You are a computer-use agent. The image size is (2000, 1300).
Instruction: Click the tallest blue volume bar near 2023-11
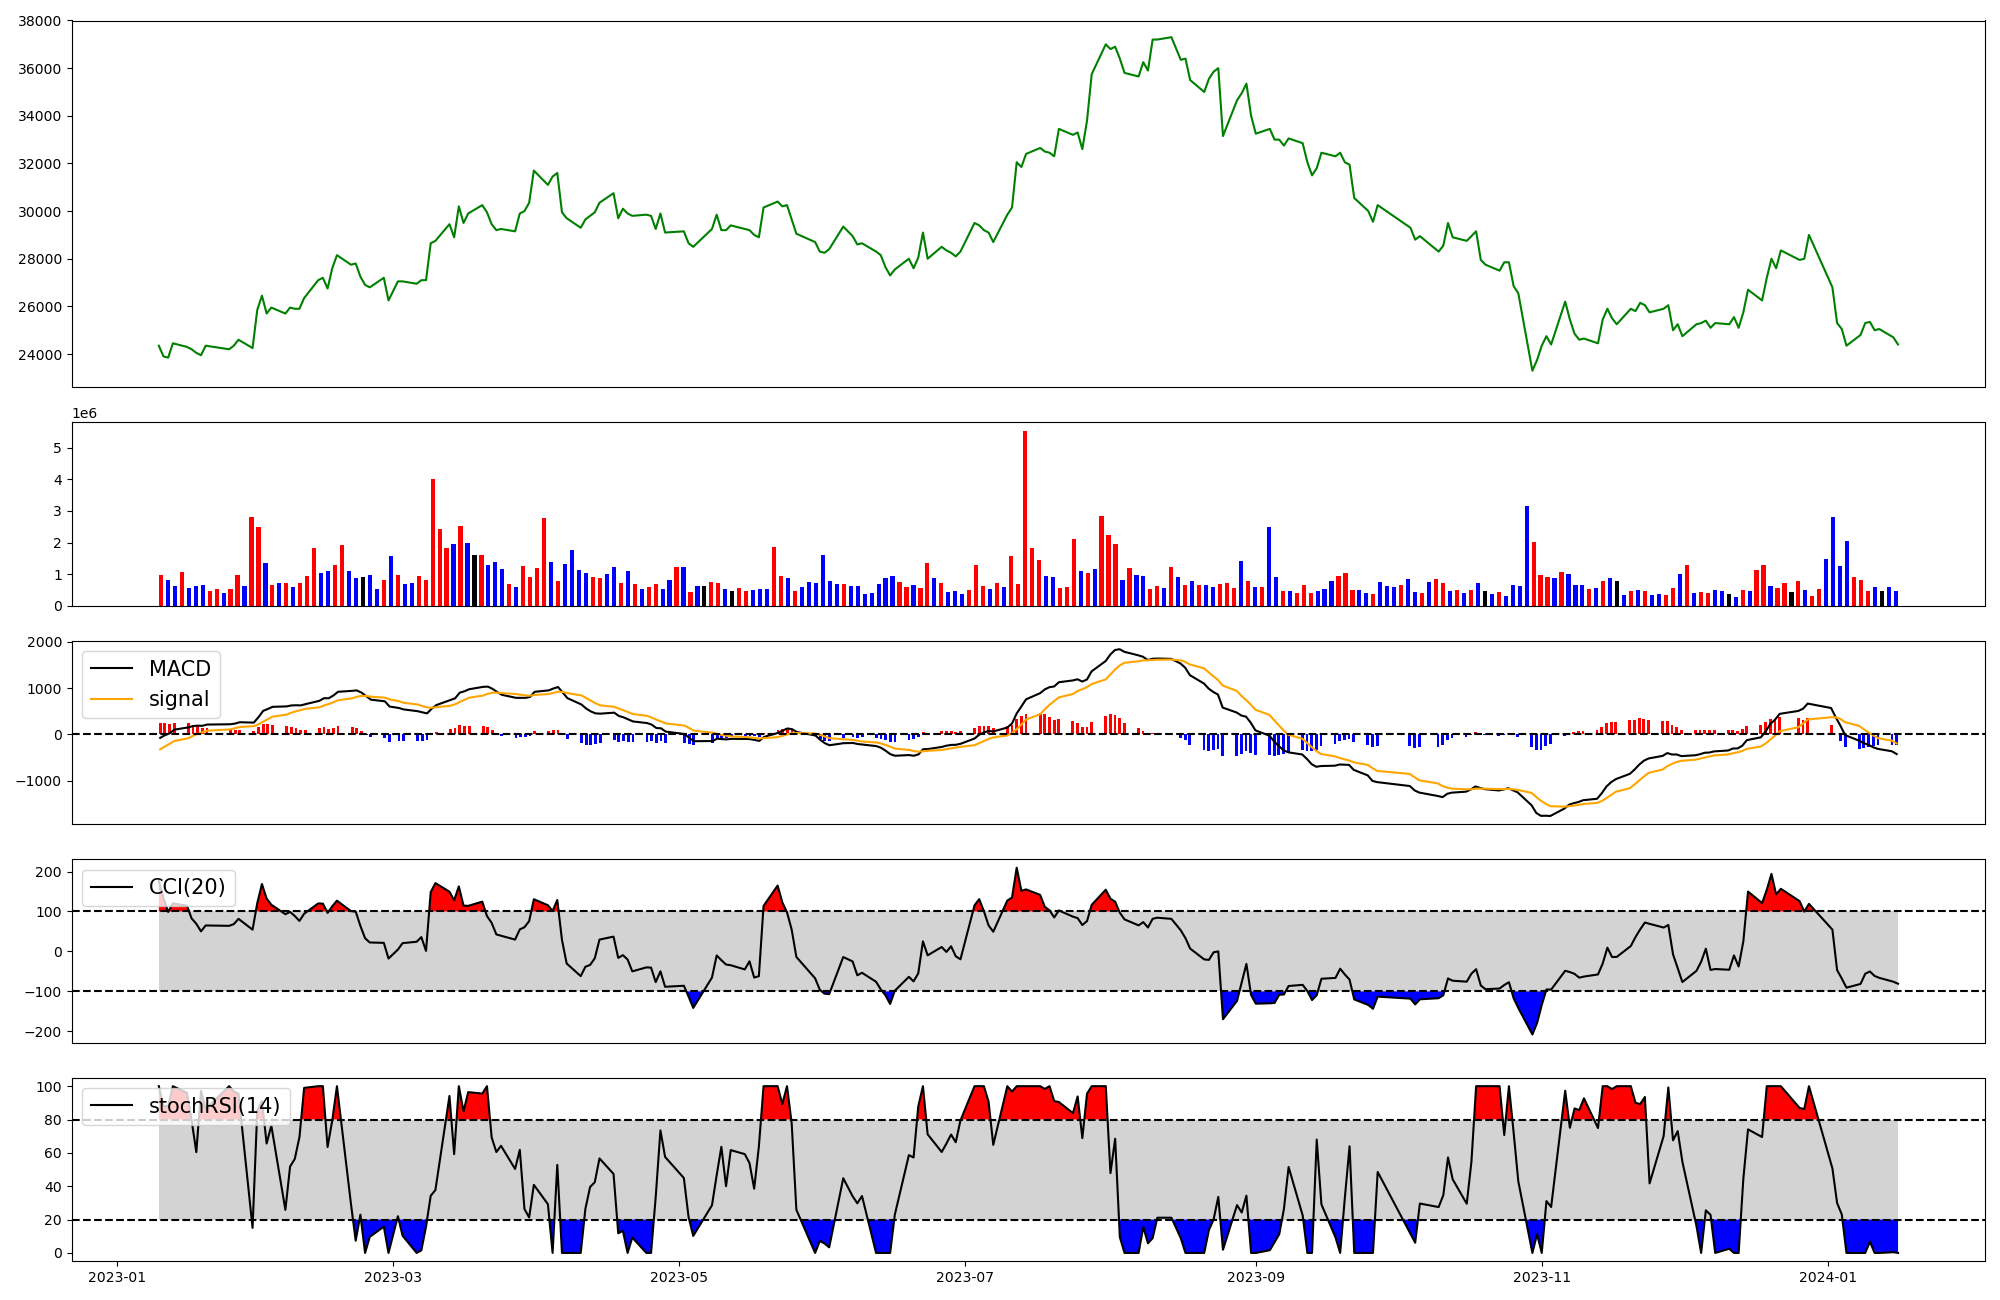(1527, 556)
